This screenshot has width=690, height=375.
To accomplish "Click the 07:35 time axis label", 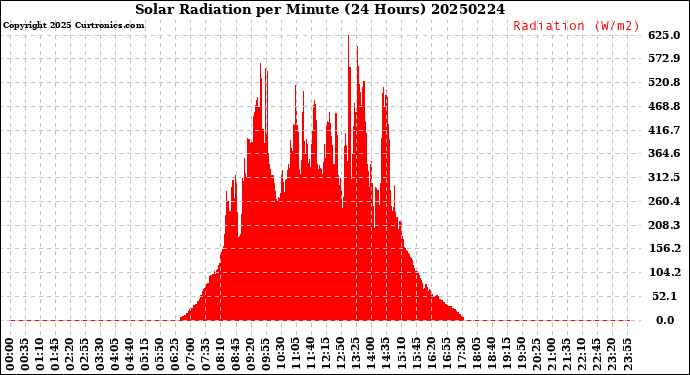I will 205,355.
